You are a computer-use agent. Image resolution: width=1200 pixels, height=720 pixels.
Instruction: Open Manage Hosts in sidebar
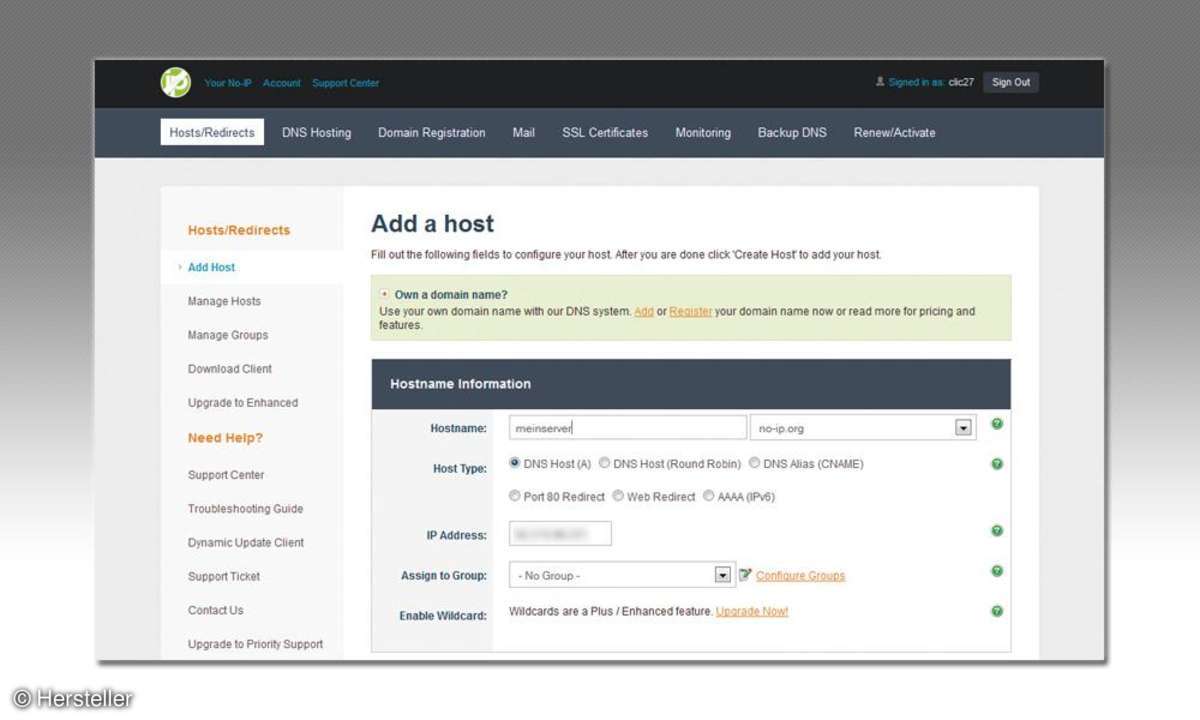pyautogui.click(x=224, y=301)
